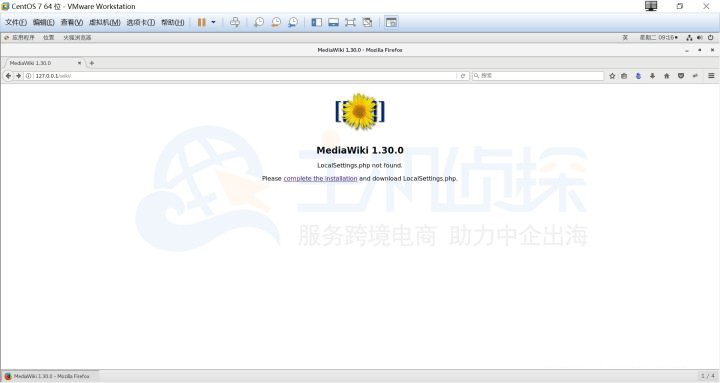
Task: Open the power menu in the GNOME panel
Action: point(710,38)
